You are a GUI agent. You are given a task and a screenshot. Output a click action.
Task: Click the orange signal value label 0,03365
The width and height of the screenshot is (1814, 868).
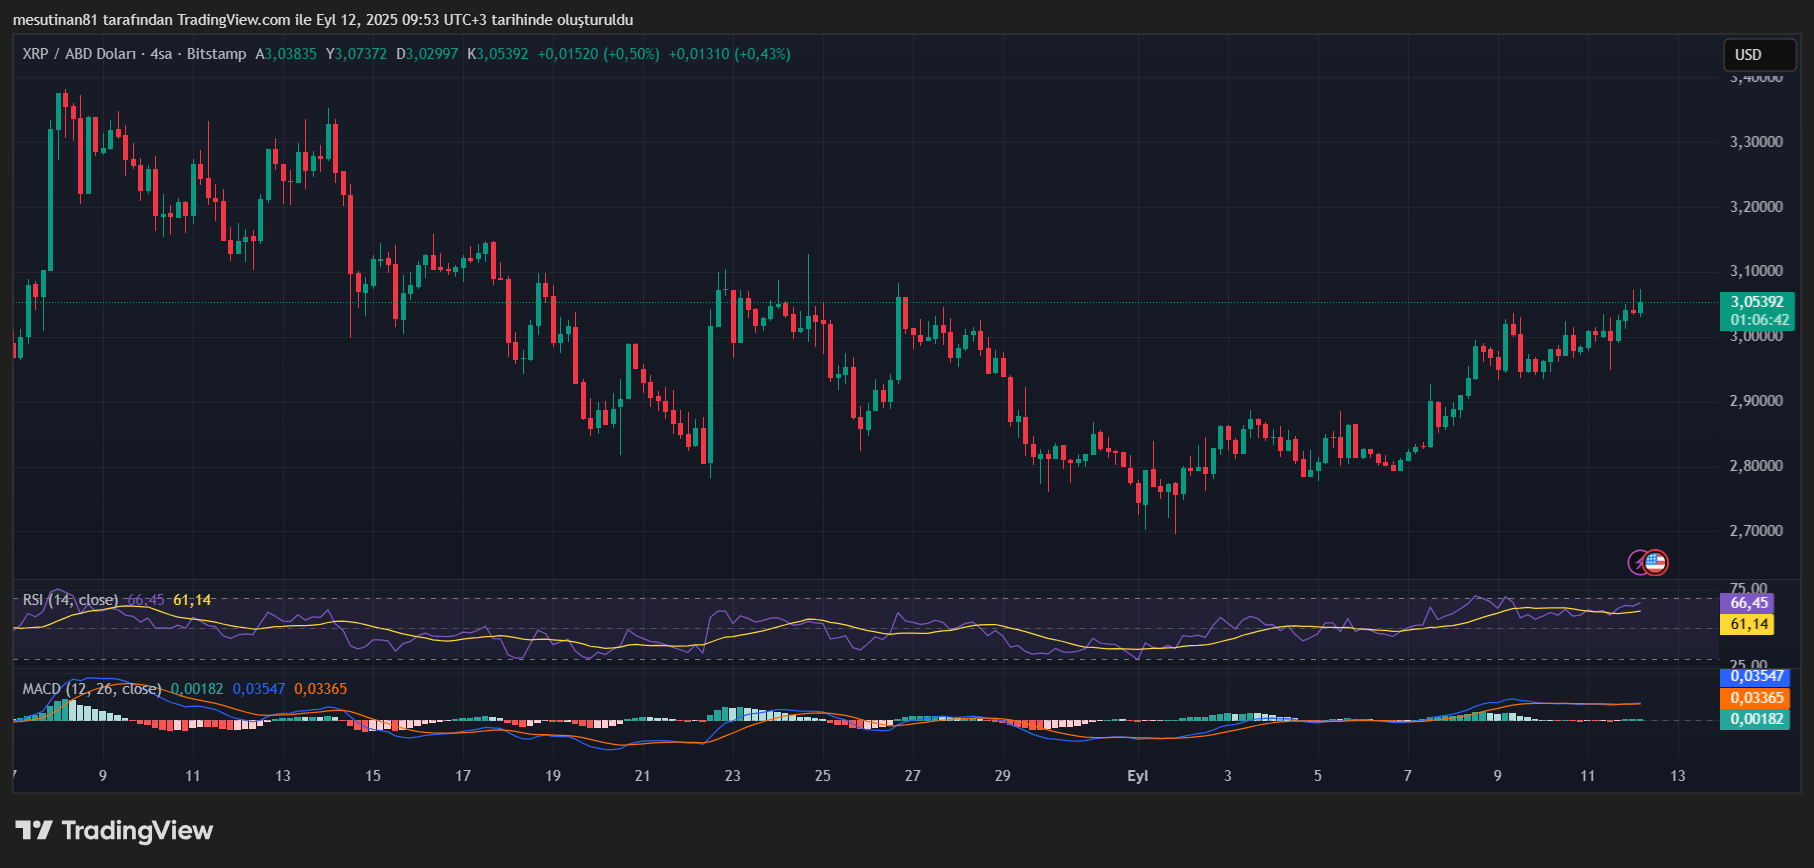[x=1757, y=698]
